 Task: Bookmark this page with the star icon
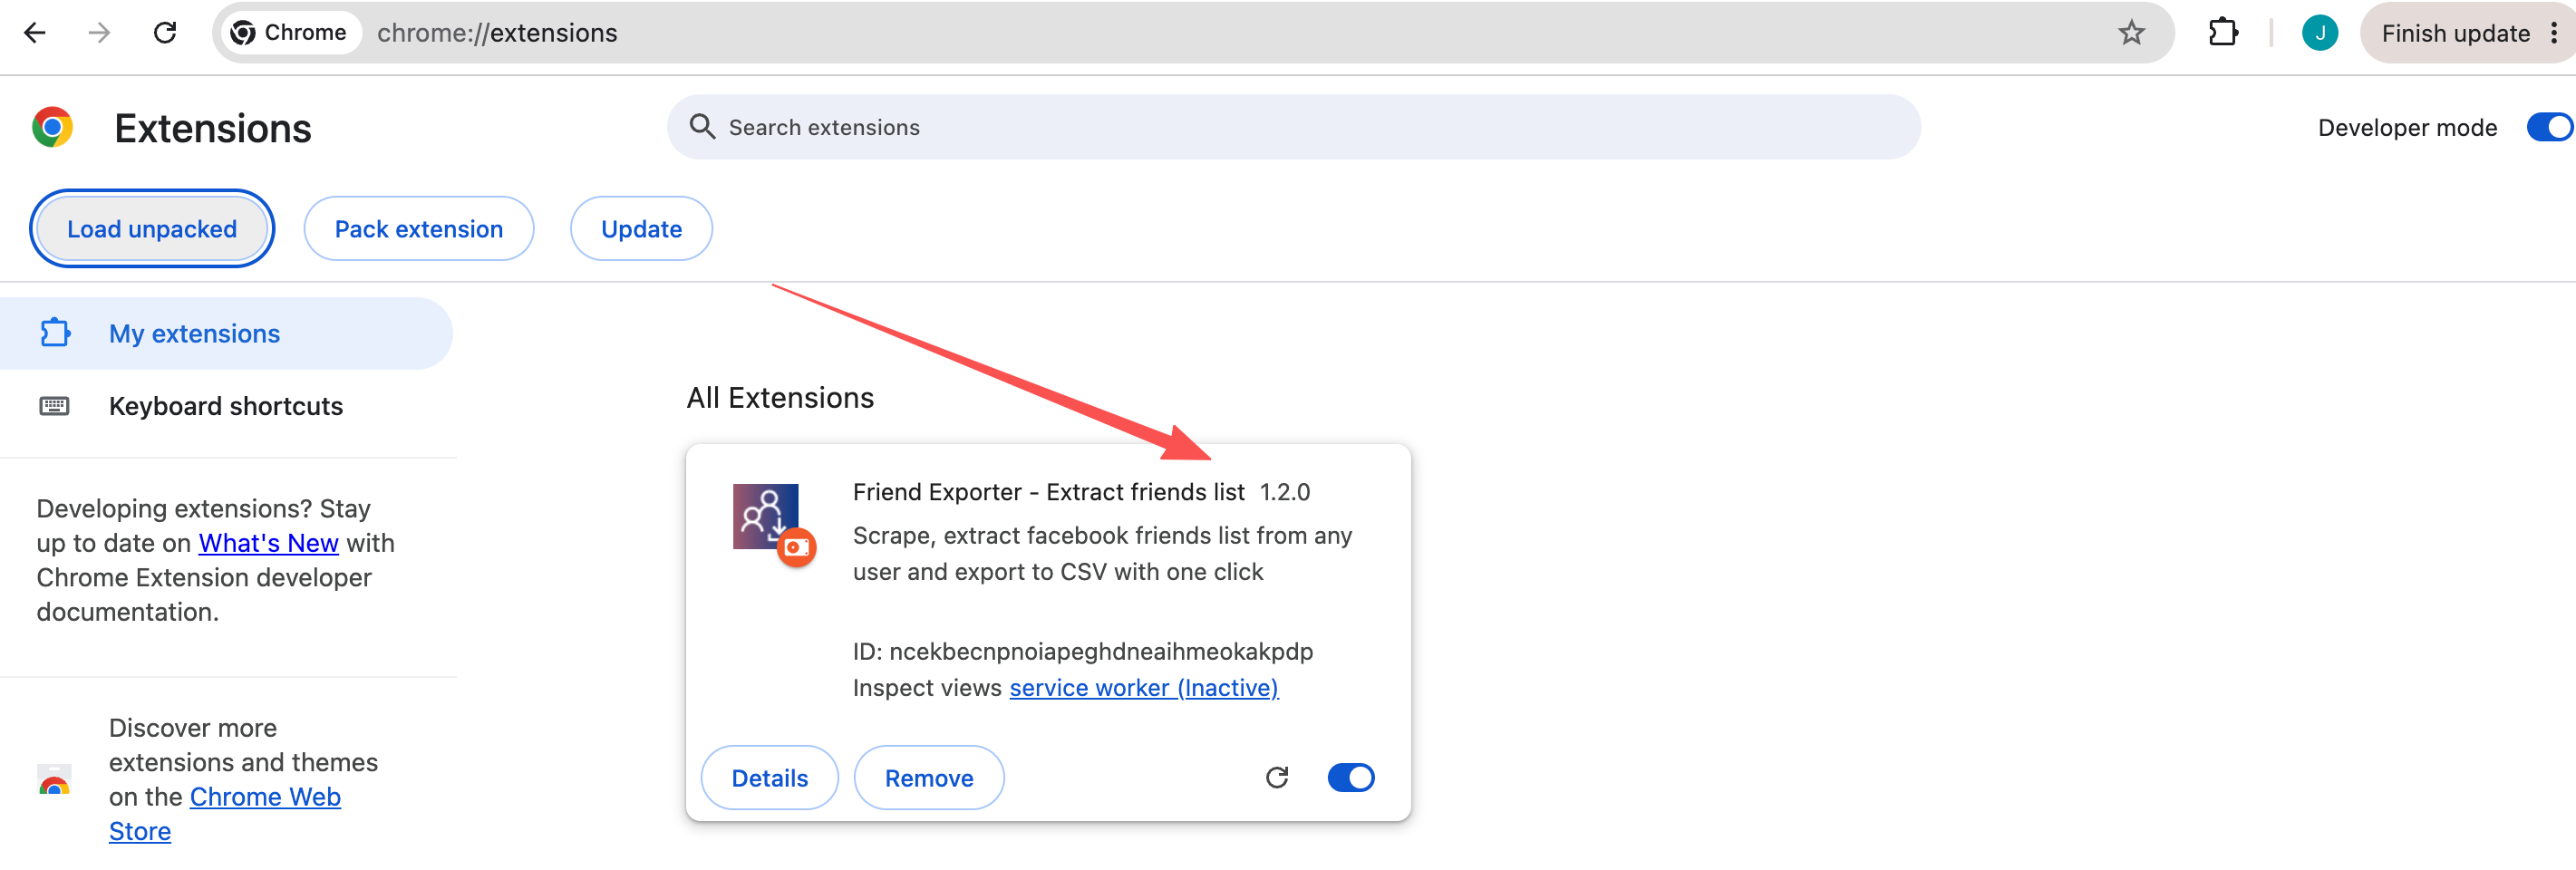pos(2131,33)
